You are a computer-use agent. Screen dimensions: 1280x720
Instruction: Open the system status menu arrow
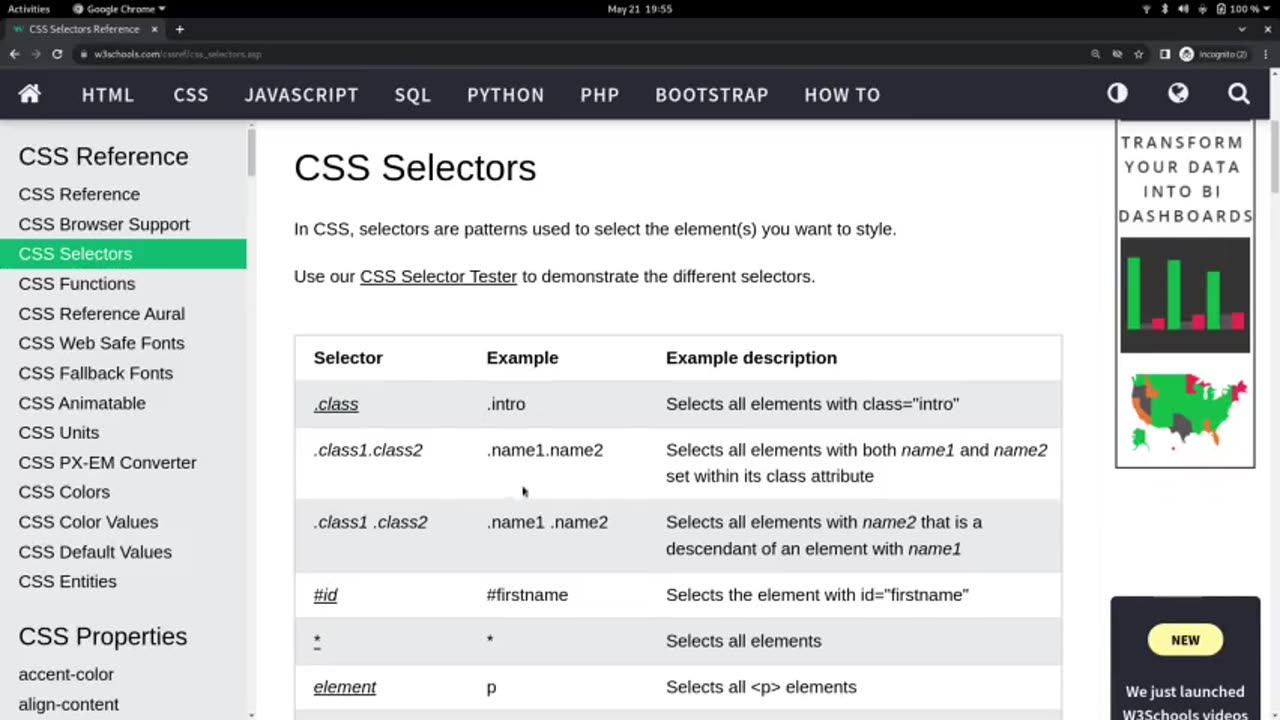(1268, 9)
